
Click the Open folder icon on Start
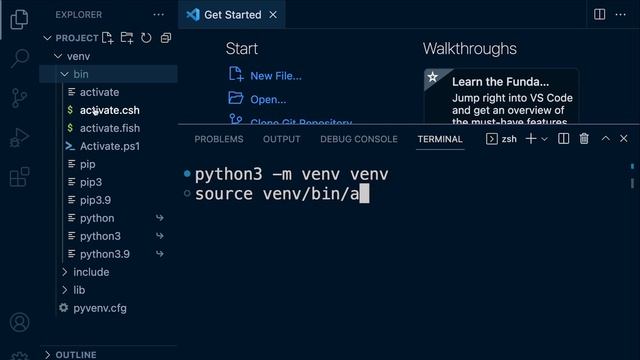tap(236, 98)
